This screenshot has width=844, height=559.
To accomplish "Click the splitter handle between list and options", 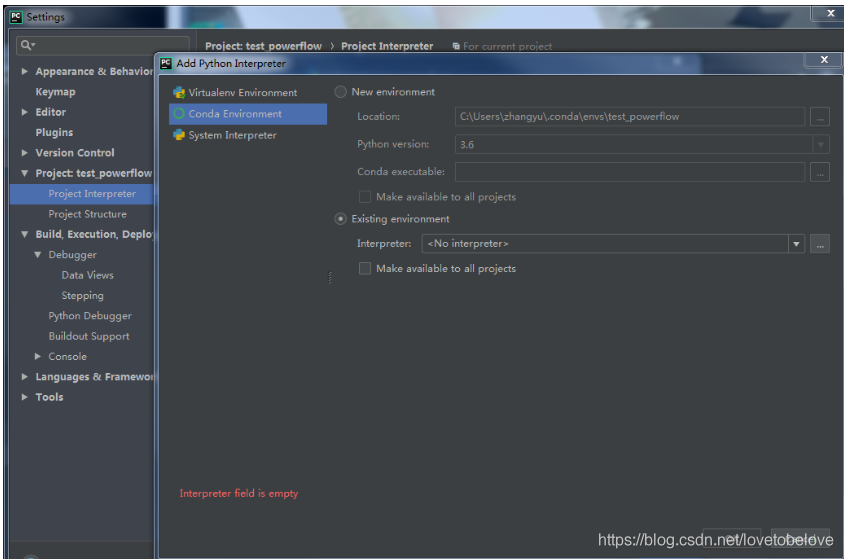I will pyautogui.click(x=330, y=277).
